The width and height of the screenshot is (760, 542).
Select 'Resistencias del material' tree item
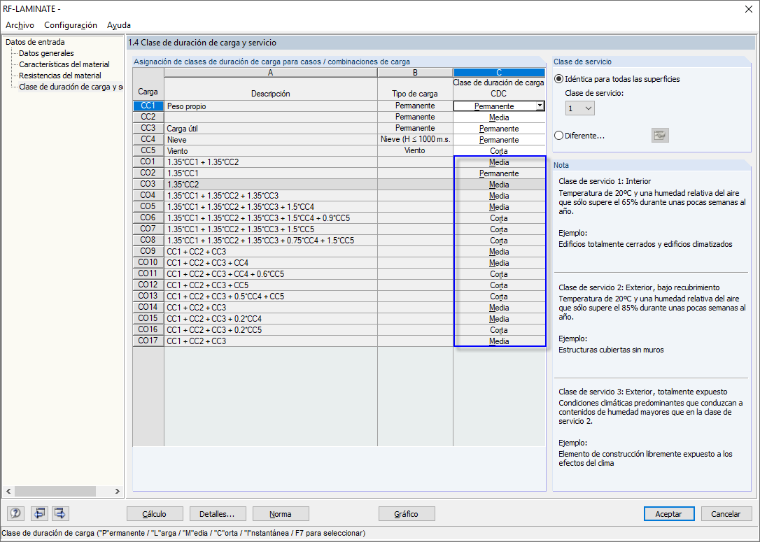point(60,76)
